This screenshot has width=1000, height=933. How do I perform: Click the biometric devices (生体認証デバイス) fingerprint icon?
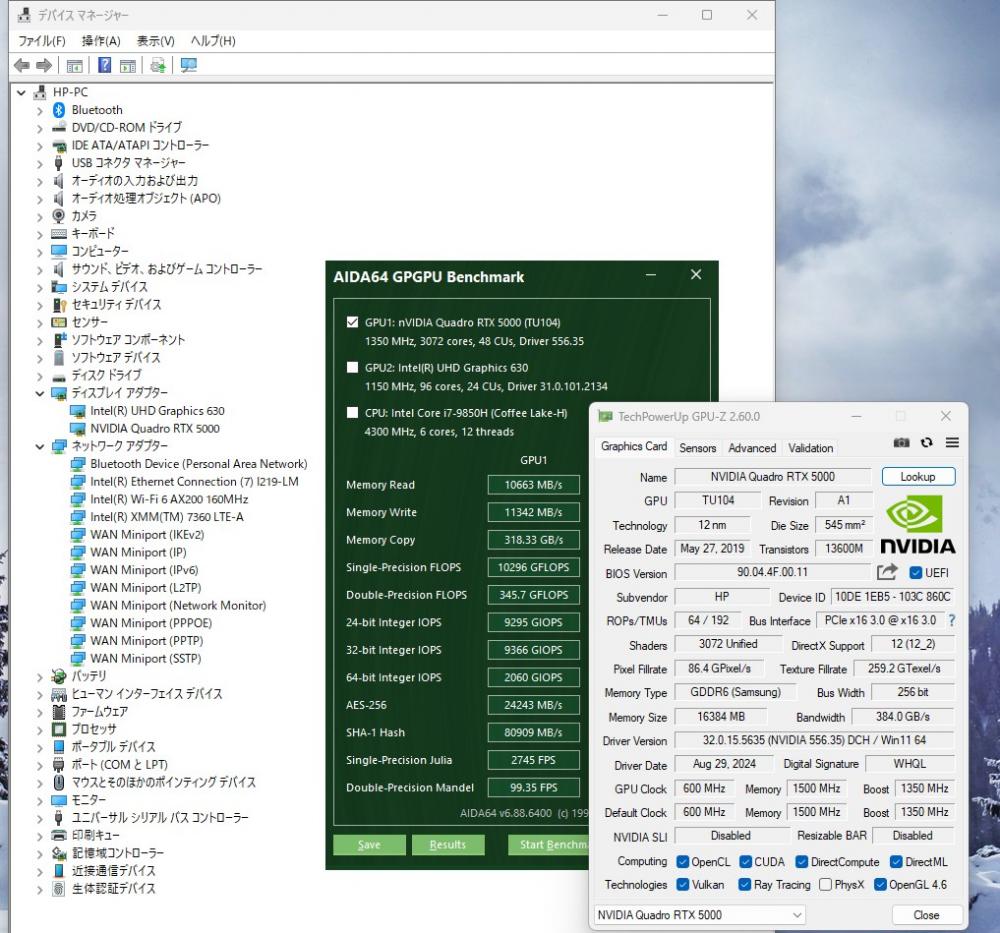point(59,888)
